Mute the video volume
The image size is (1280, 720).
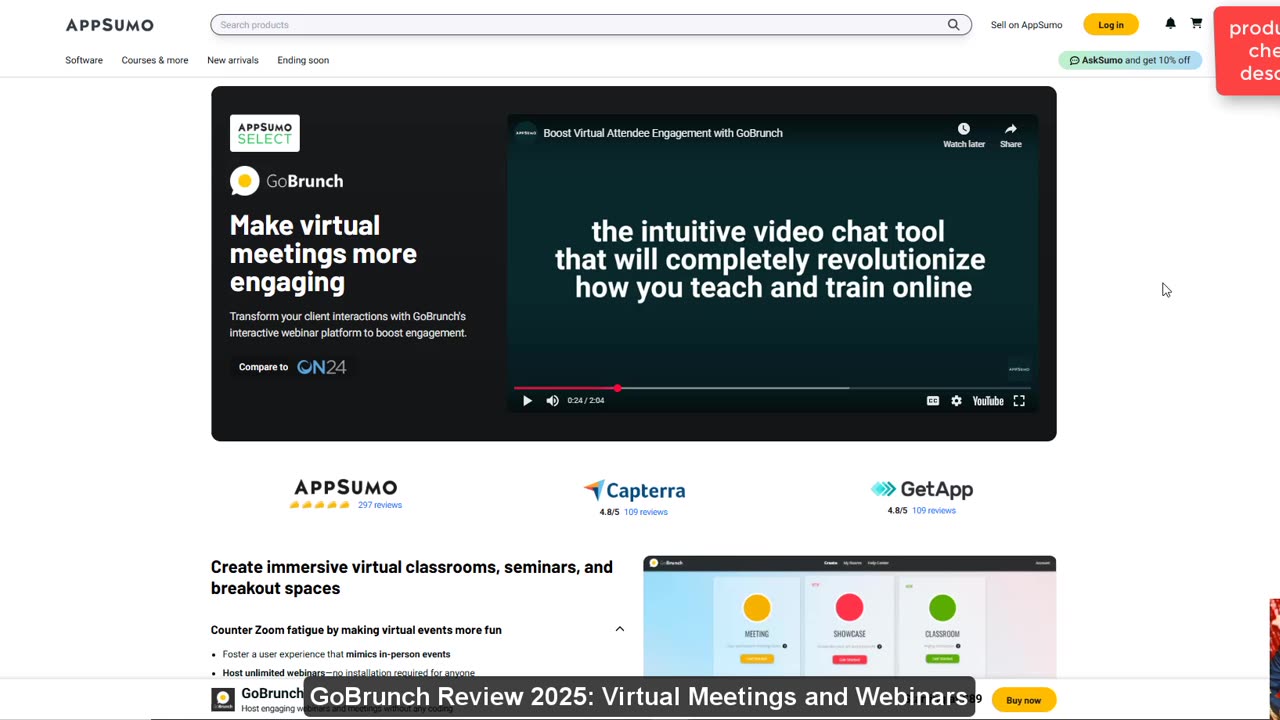coord(552,401)
